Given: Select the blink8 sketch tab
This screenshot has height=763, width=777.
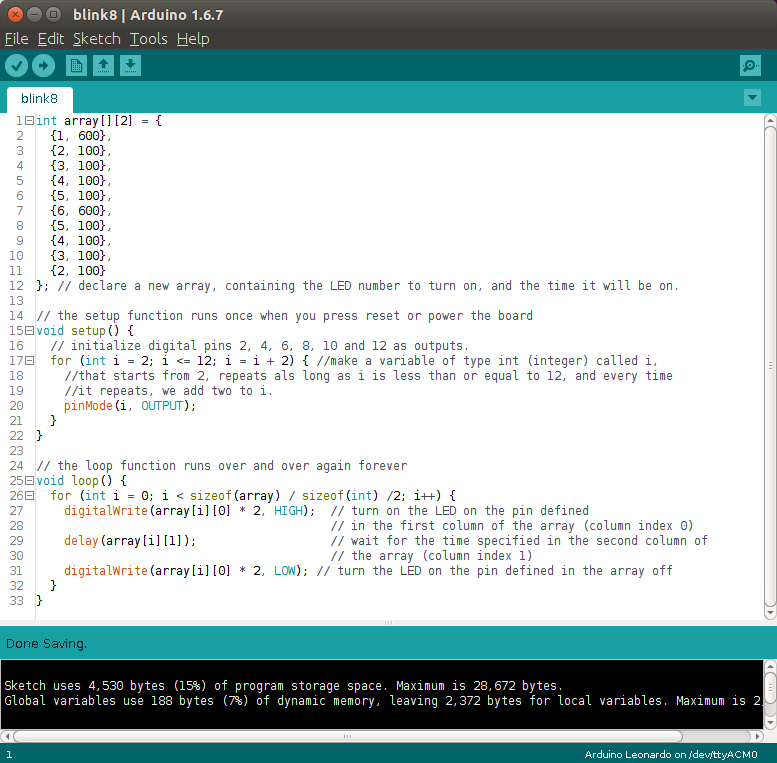Looking at the screenshot, I should point(40,99).
